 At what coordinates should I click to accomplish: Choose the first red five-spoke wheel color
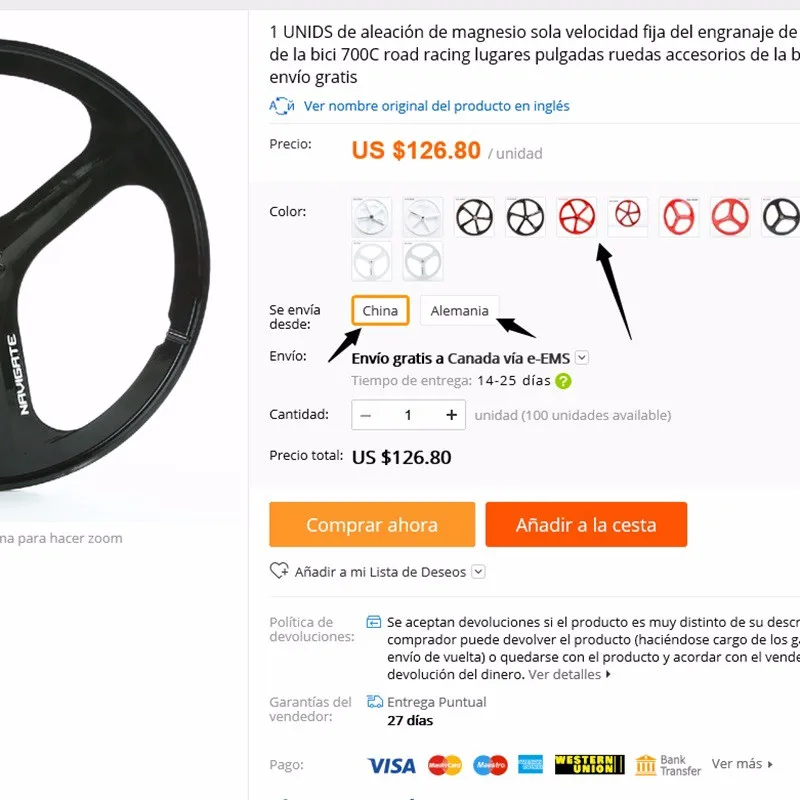pyautogui.click(x=577, y=217)
